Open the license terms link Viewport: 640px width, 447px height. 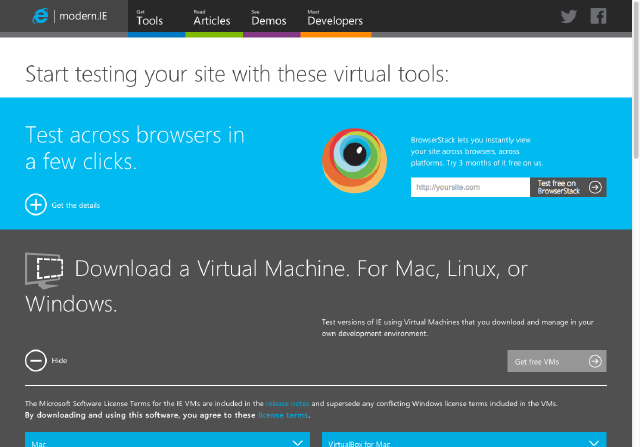coord(283,415)
